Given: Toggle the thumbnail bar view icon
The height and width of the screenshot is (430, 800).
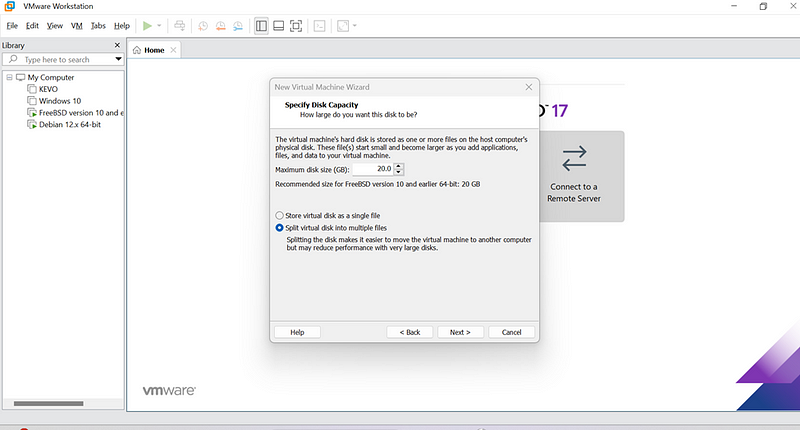Looking at the screenshot, I should [x=279, y=26].
